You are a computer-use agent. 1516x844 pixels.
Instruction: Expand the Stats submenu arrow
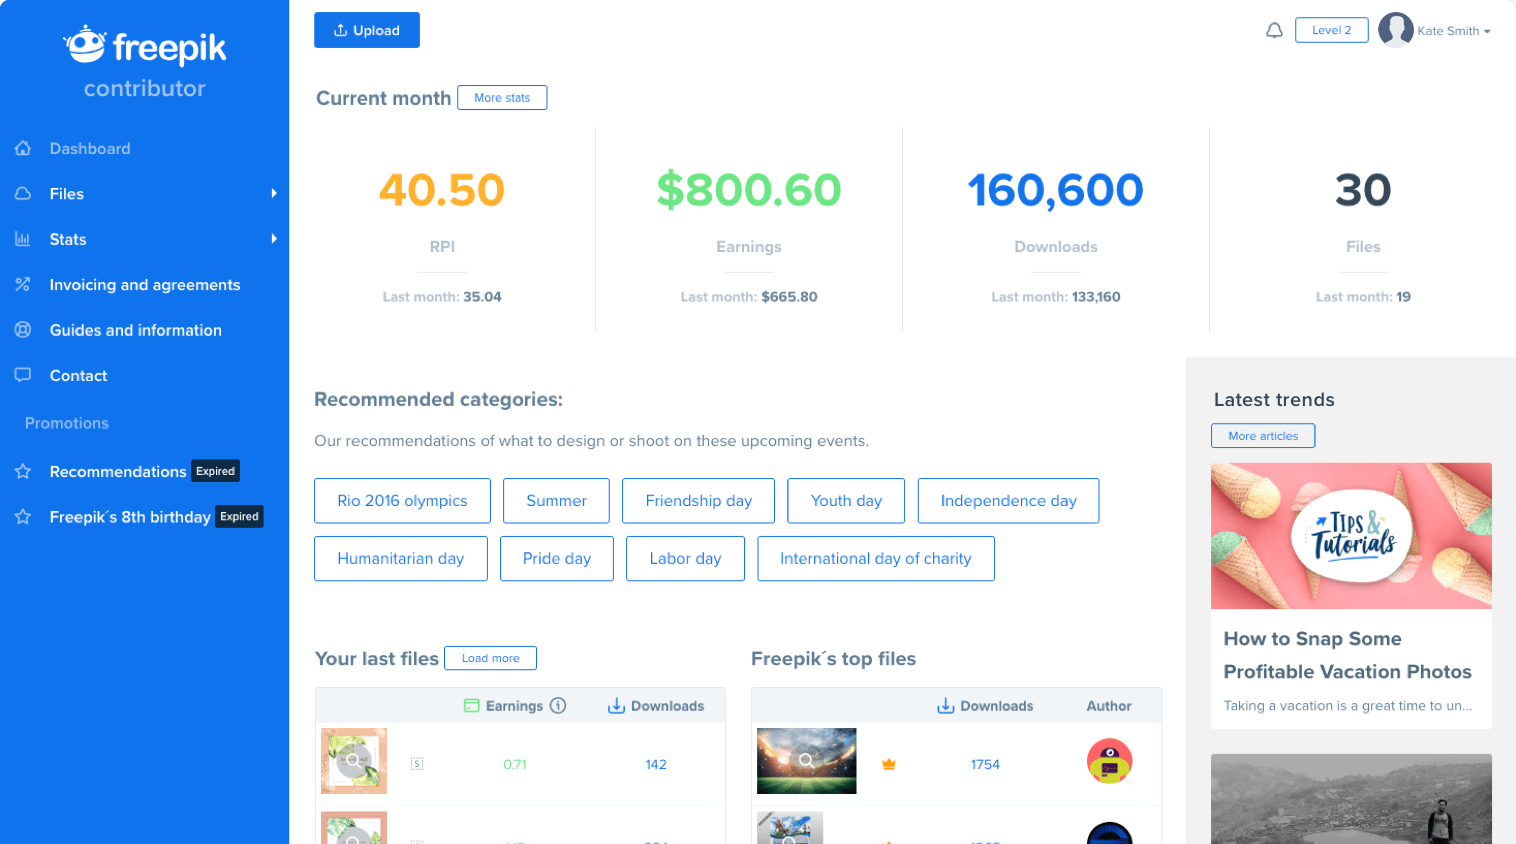tap(274, 239)
